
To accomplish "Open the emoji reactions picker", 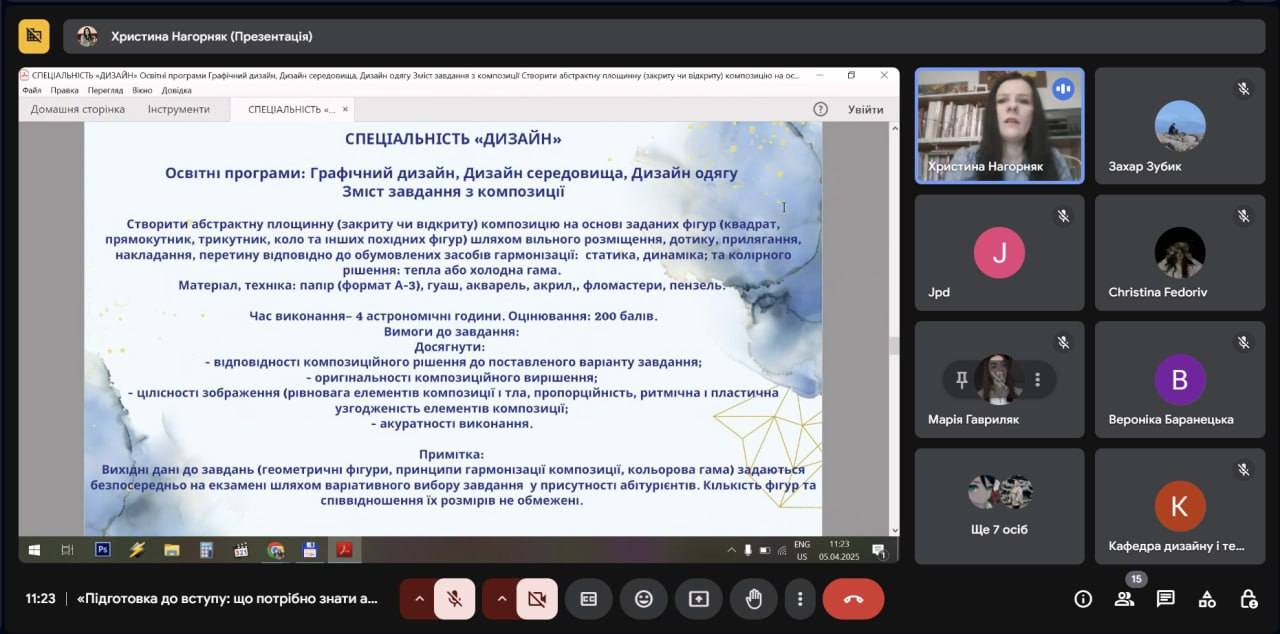I will [x=643, y=599].
